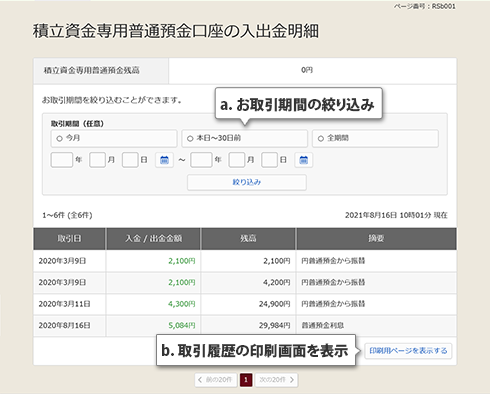This screenshot has width=490, height=394.
Task: Go to next 20 items (次の20件)
Action: point(276,380)
